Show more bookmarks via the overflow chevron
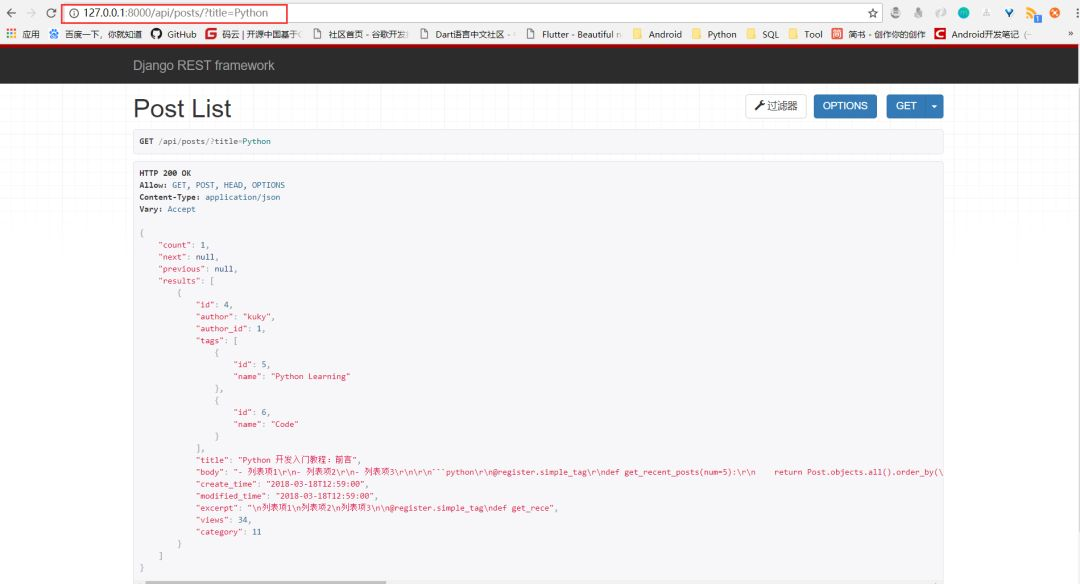 [x=1070, y=34]
